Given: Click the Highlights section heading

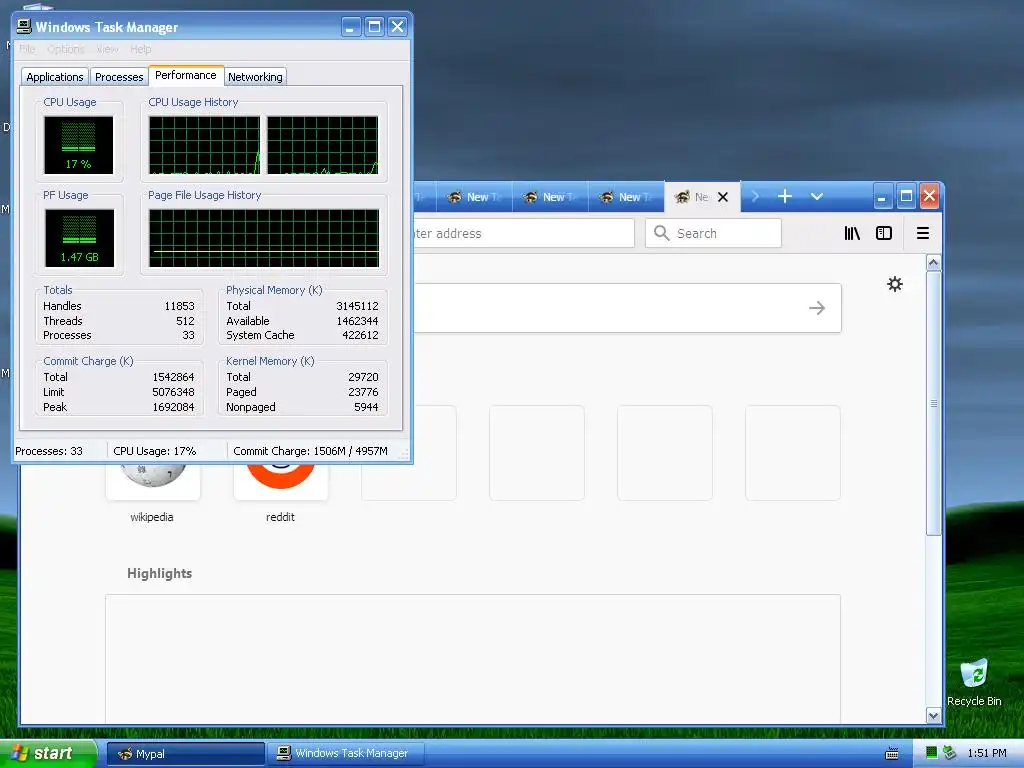Looking at the screenshot, I should (159, 573).
